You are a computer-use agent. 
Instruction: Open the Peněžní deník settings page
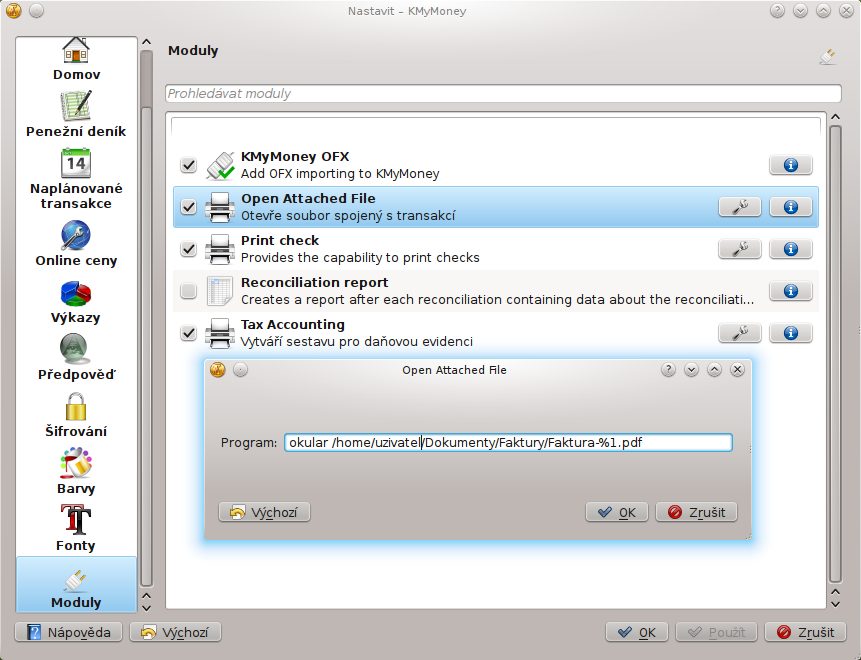pyautogui.click(x=76, y=114)
